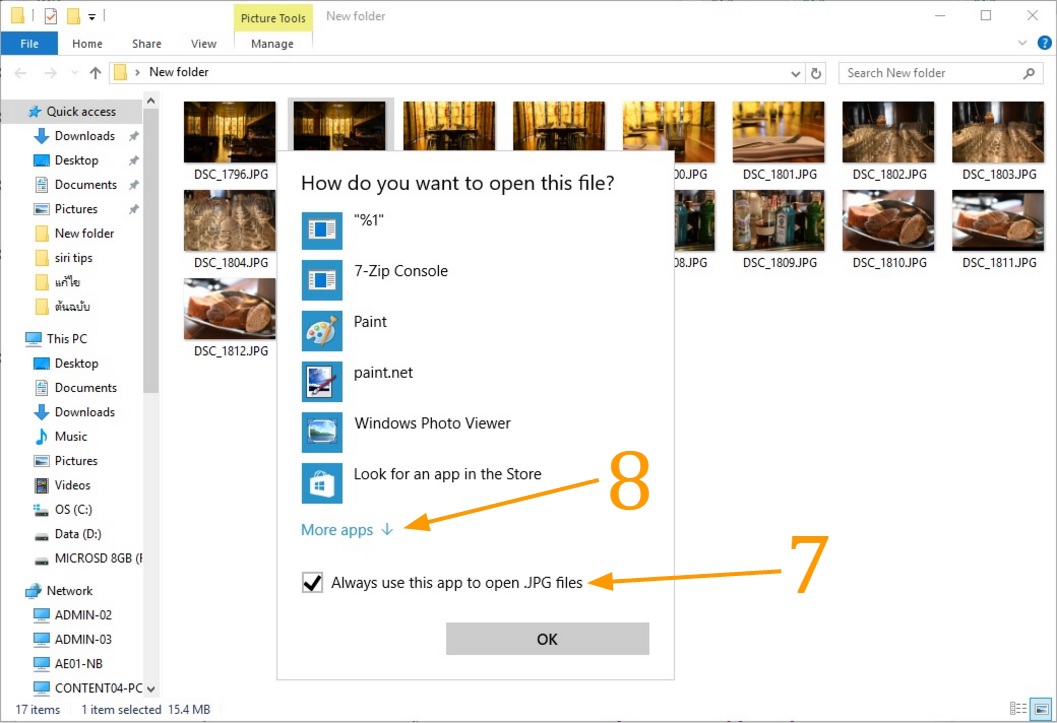The width and height of the screenshot is (1057, 723).
Task: Choose the paint.net app icon
Action: coord(322,381)
